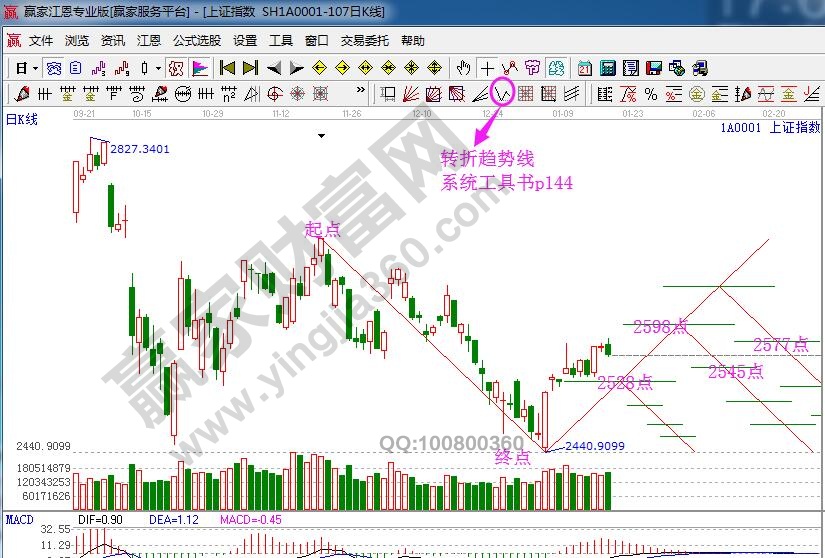Toggle the crosshair cursor button
825x558 pixels.
pos(487,68)
